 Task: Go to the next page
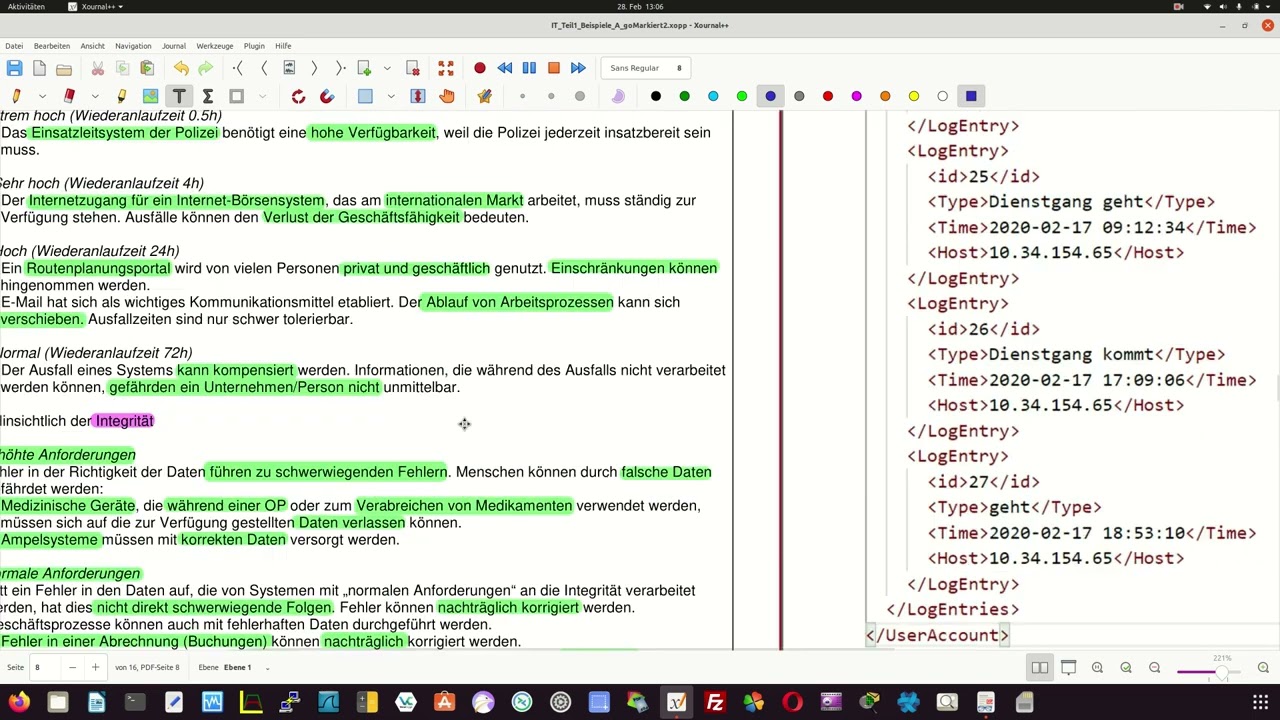[314, 68]
